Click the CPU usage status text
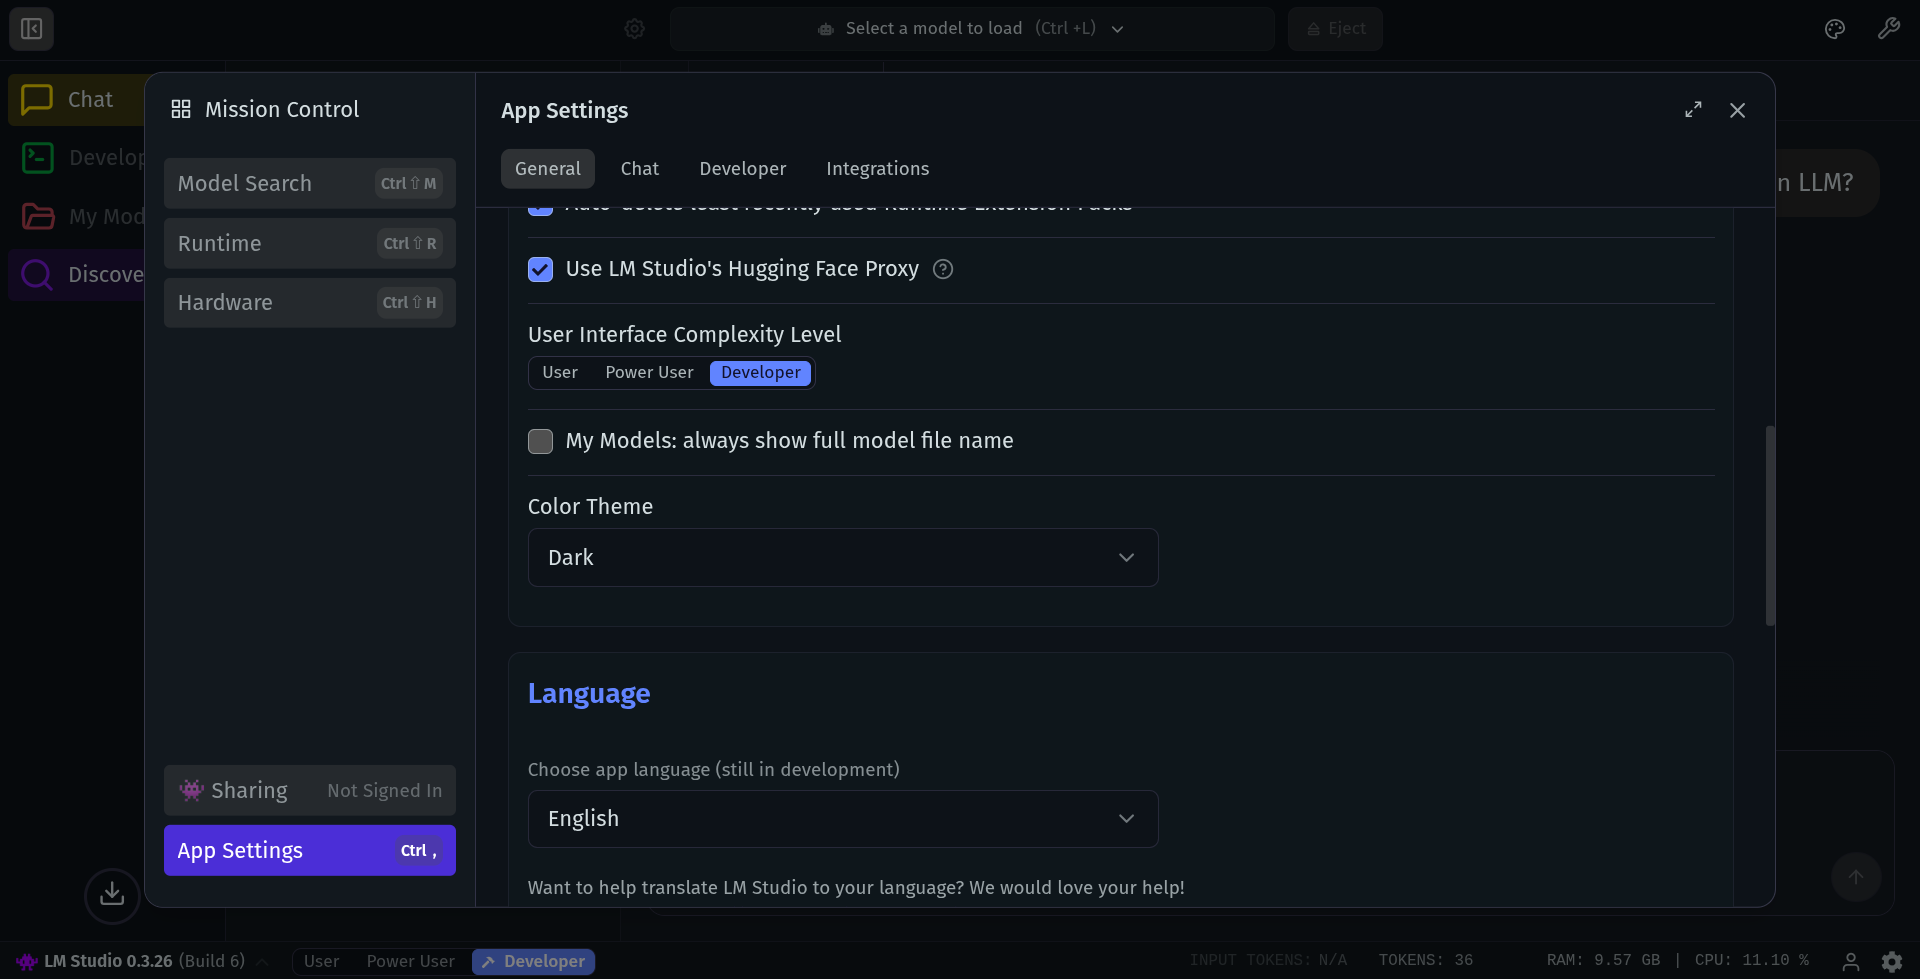Image resolution: width=1920 pixels, height=979 pixels. point(1751,960)
